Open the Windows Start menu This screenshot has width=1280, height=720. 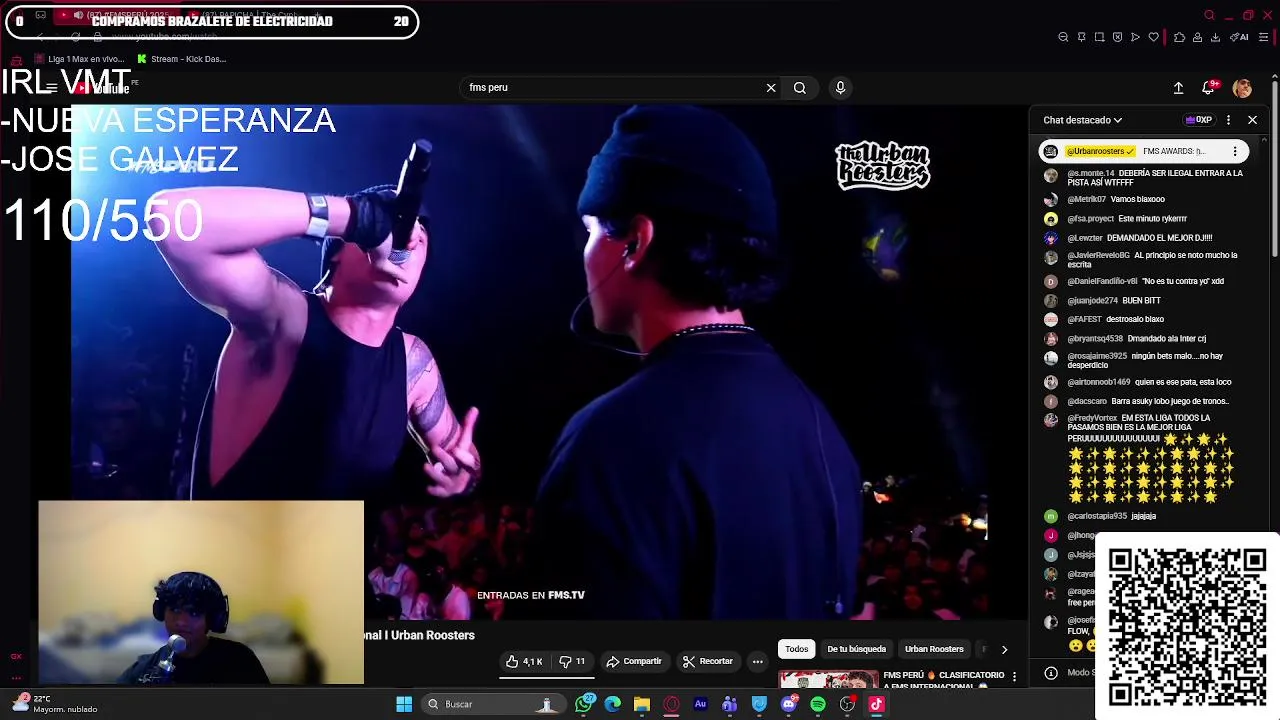tap(404, 704)
